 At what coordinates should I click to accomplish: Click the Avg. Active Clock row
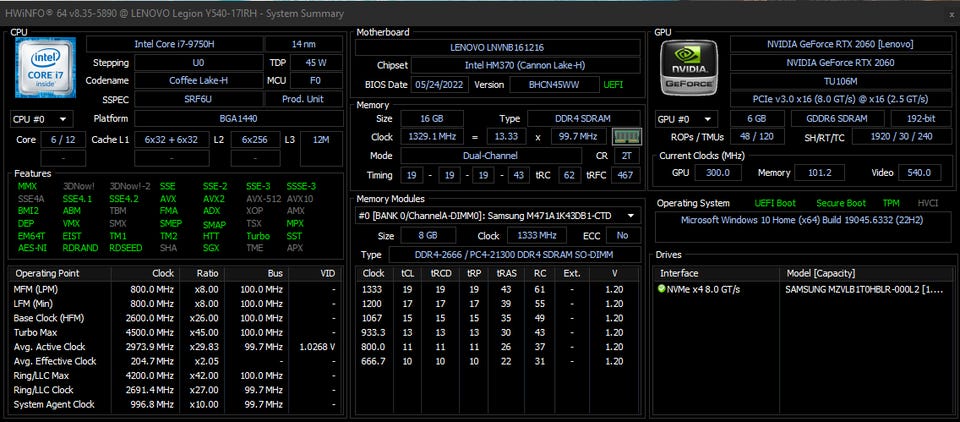[175, 347]
